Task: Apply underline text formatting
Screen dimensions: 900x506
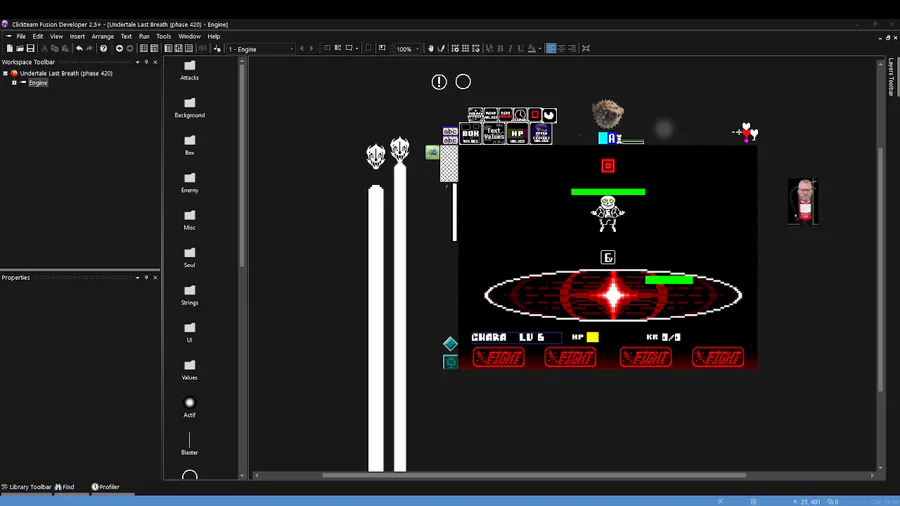Action: point(521,49)
